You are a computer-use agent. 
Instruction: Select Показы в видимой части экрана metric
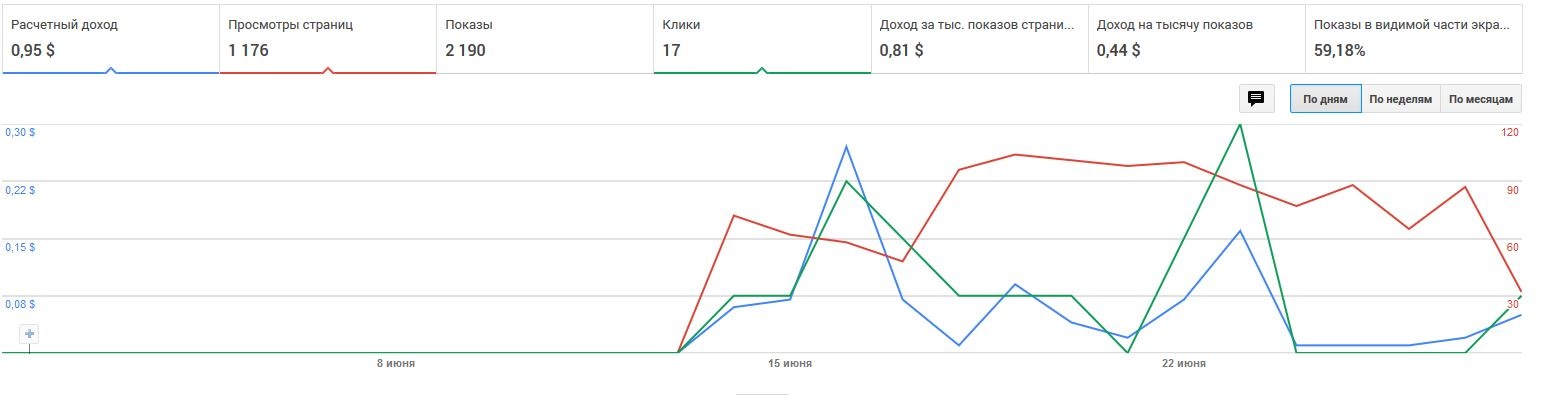[1414, 38]
